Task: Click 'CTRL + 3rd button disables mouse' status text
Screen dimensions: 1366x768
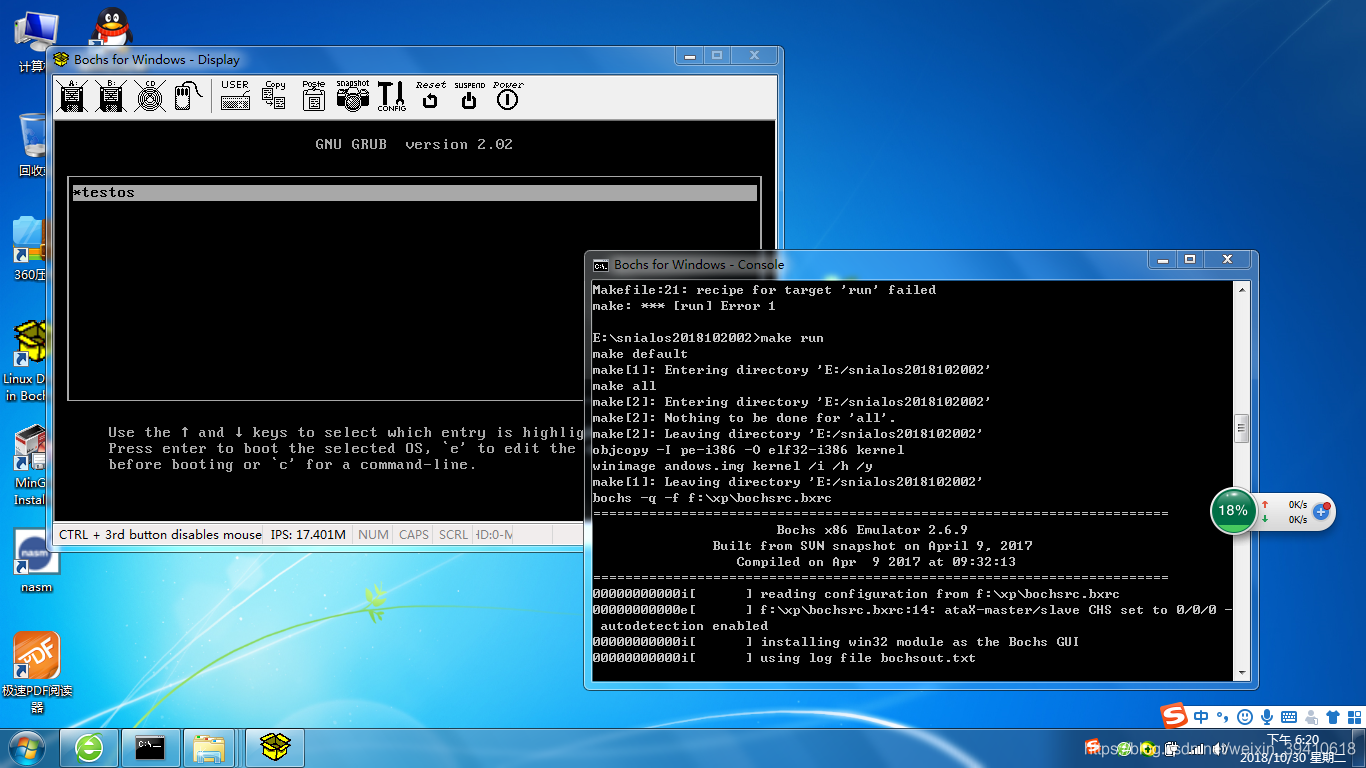Action: tap(160, 535)
